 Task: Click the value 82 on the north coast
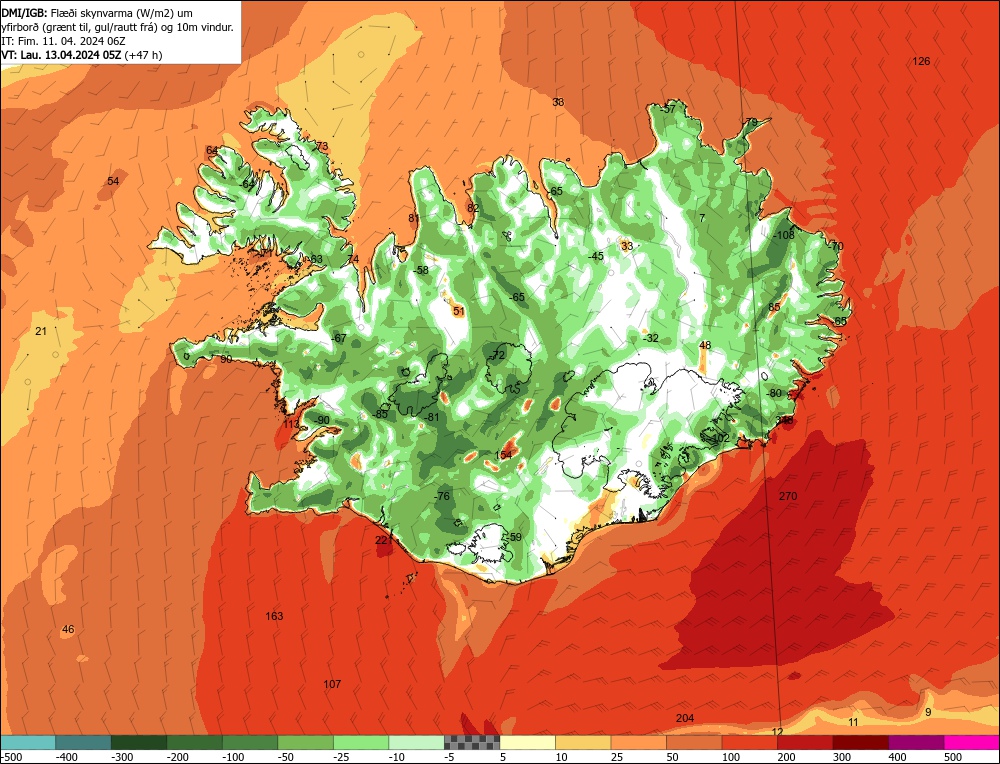click(473, 208)
